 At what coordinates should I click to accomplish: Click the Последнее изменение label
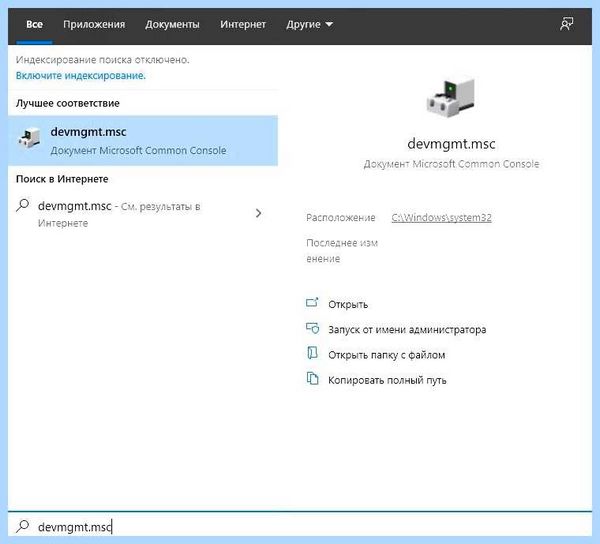pyautogui.click(x=342, y=251)
